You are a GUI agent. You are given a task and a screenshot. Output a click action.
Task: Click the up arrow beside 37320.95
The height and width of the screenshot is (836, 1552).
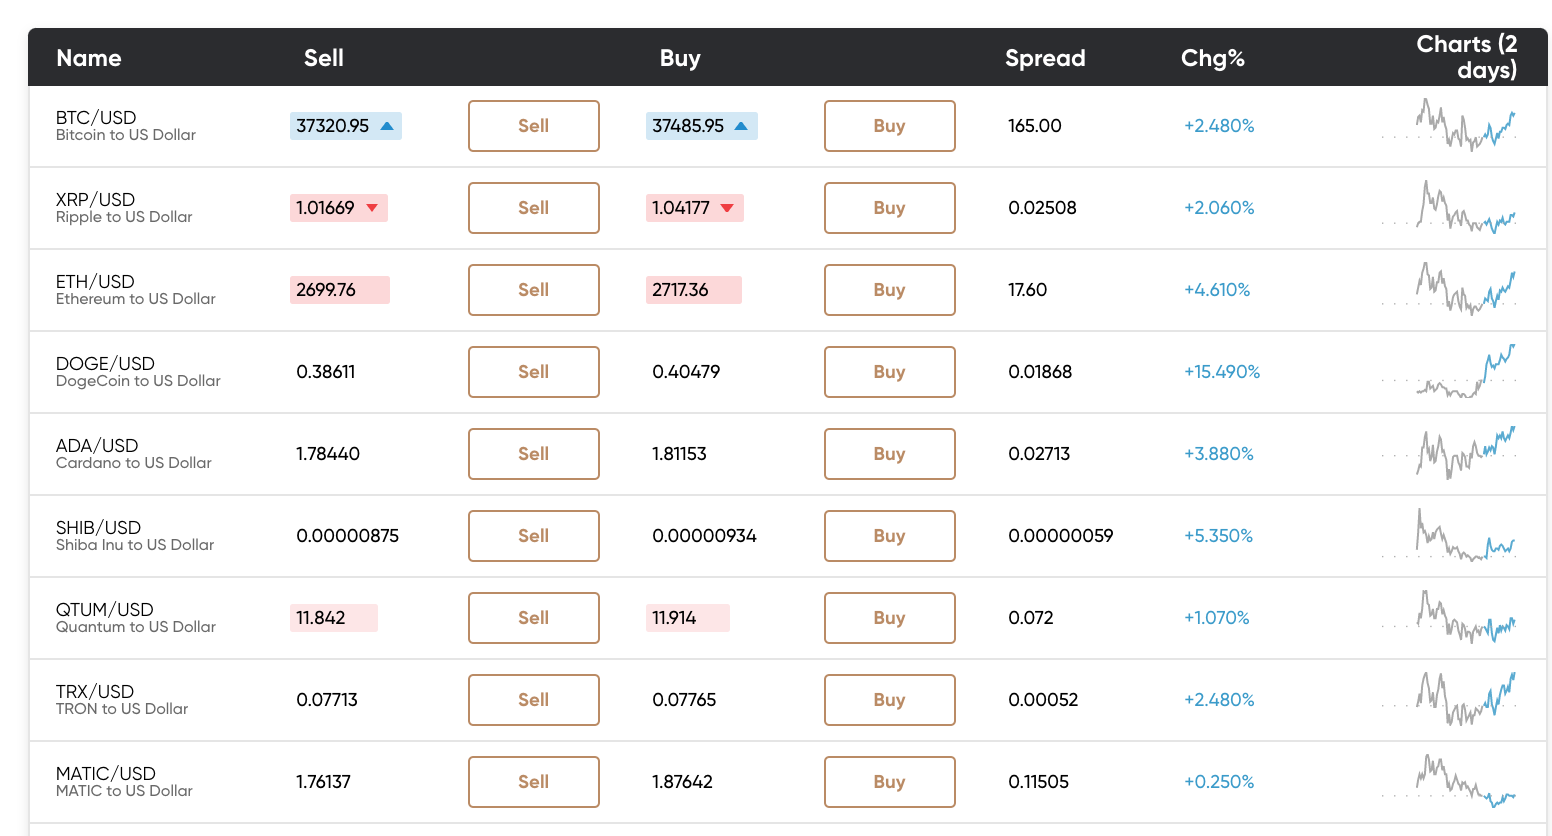click(387, 126)
